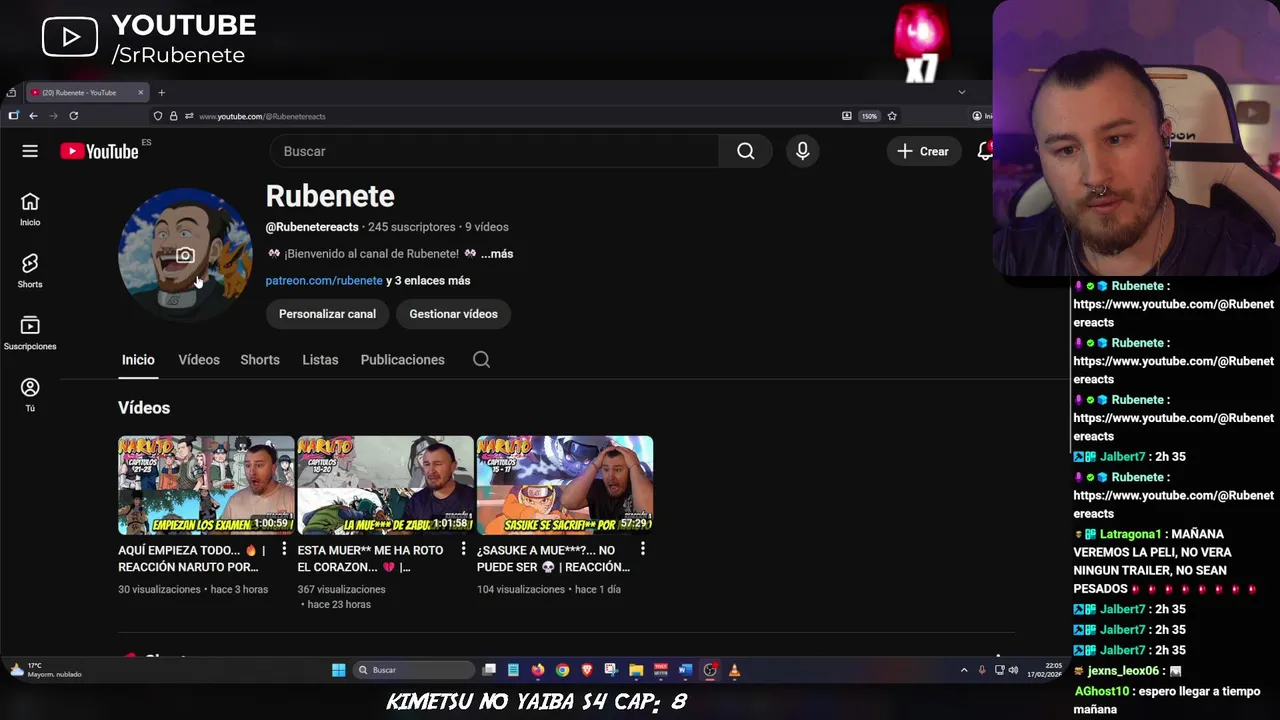The height and width of the screenshot is (720, 1280).
Task: Click Personalizar canal
Action: [x=327, y=314]
